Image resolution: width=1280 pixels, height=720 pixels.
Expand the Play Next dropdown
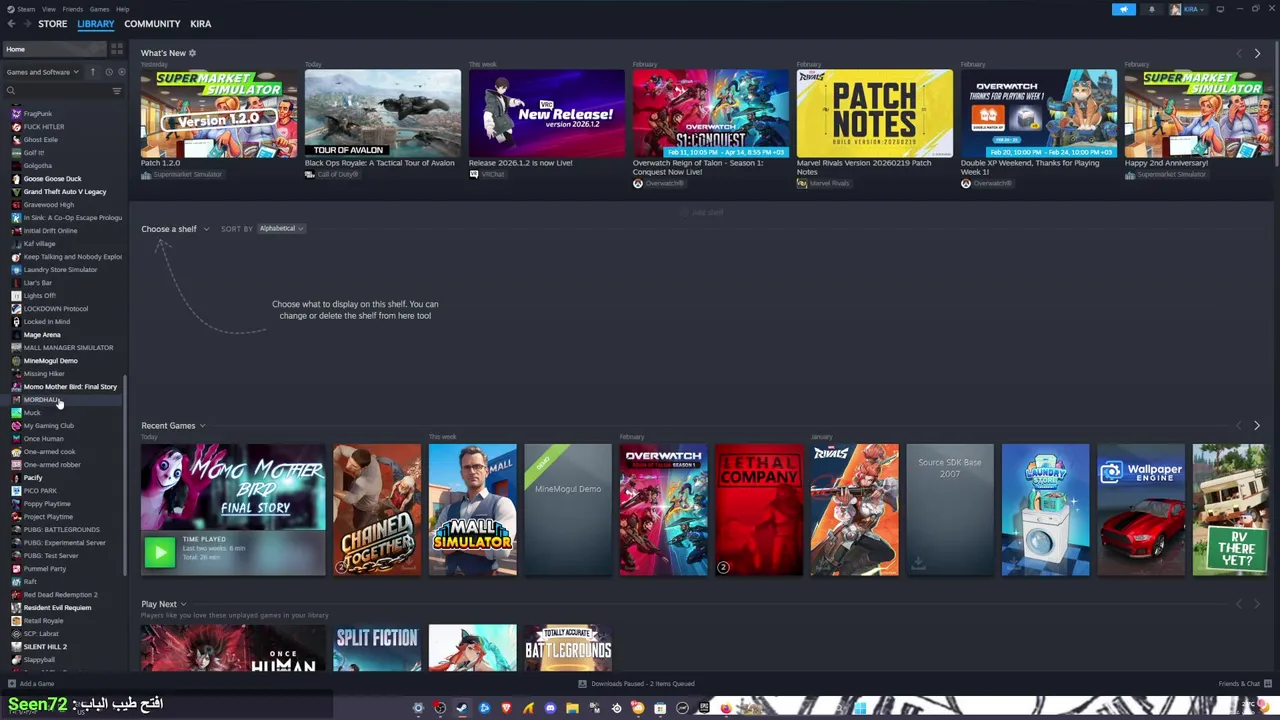pyautogui.click(x=164, y=604)
